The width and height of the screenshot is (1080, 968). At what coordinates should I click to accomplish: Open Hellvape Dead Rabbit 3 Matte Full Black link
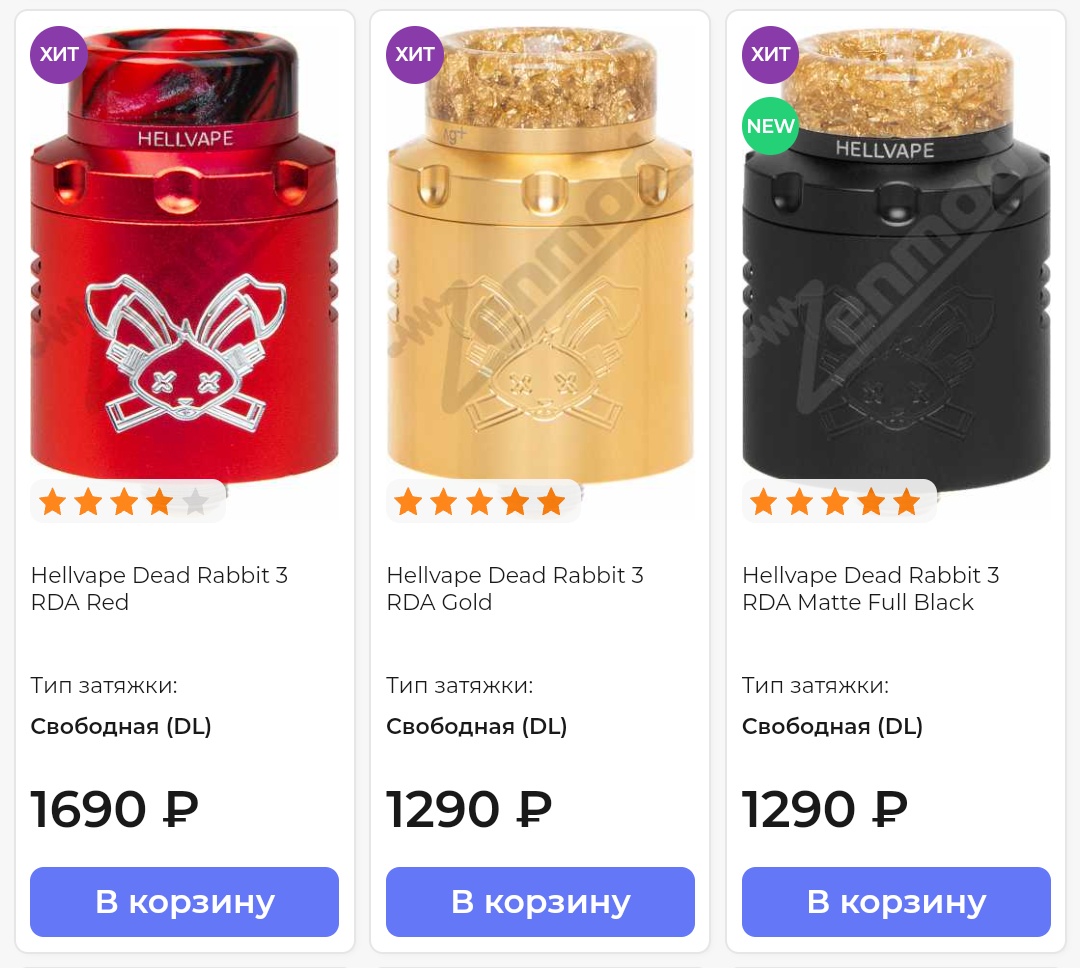pyautogui.click(x=871, y=588)
